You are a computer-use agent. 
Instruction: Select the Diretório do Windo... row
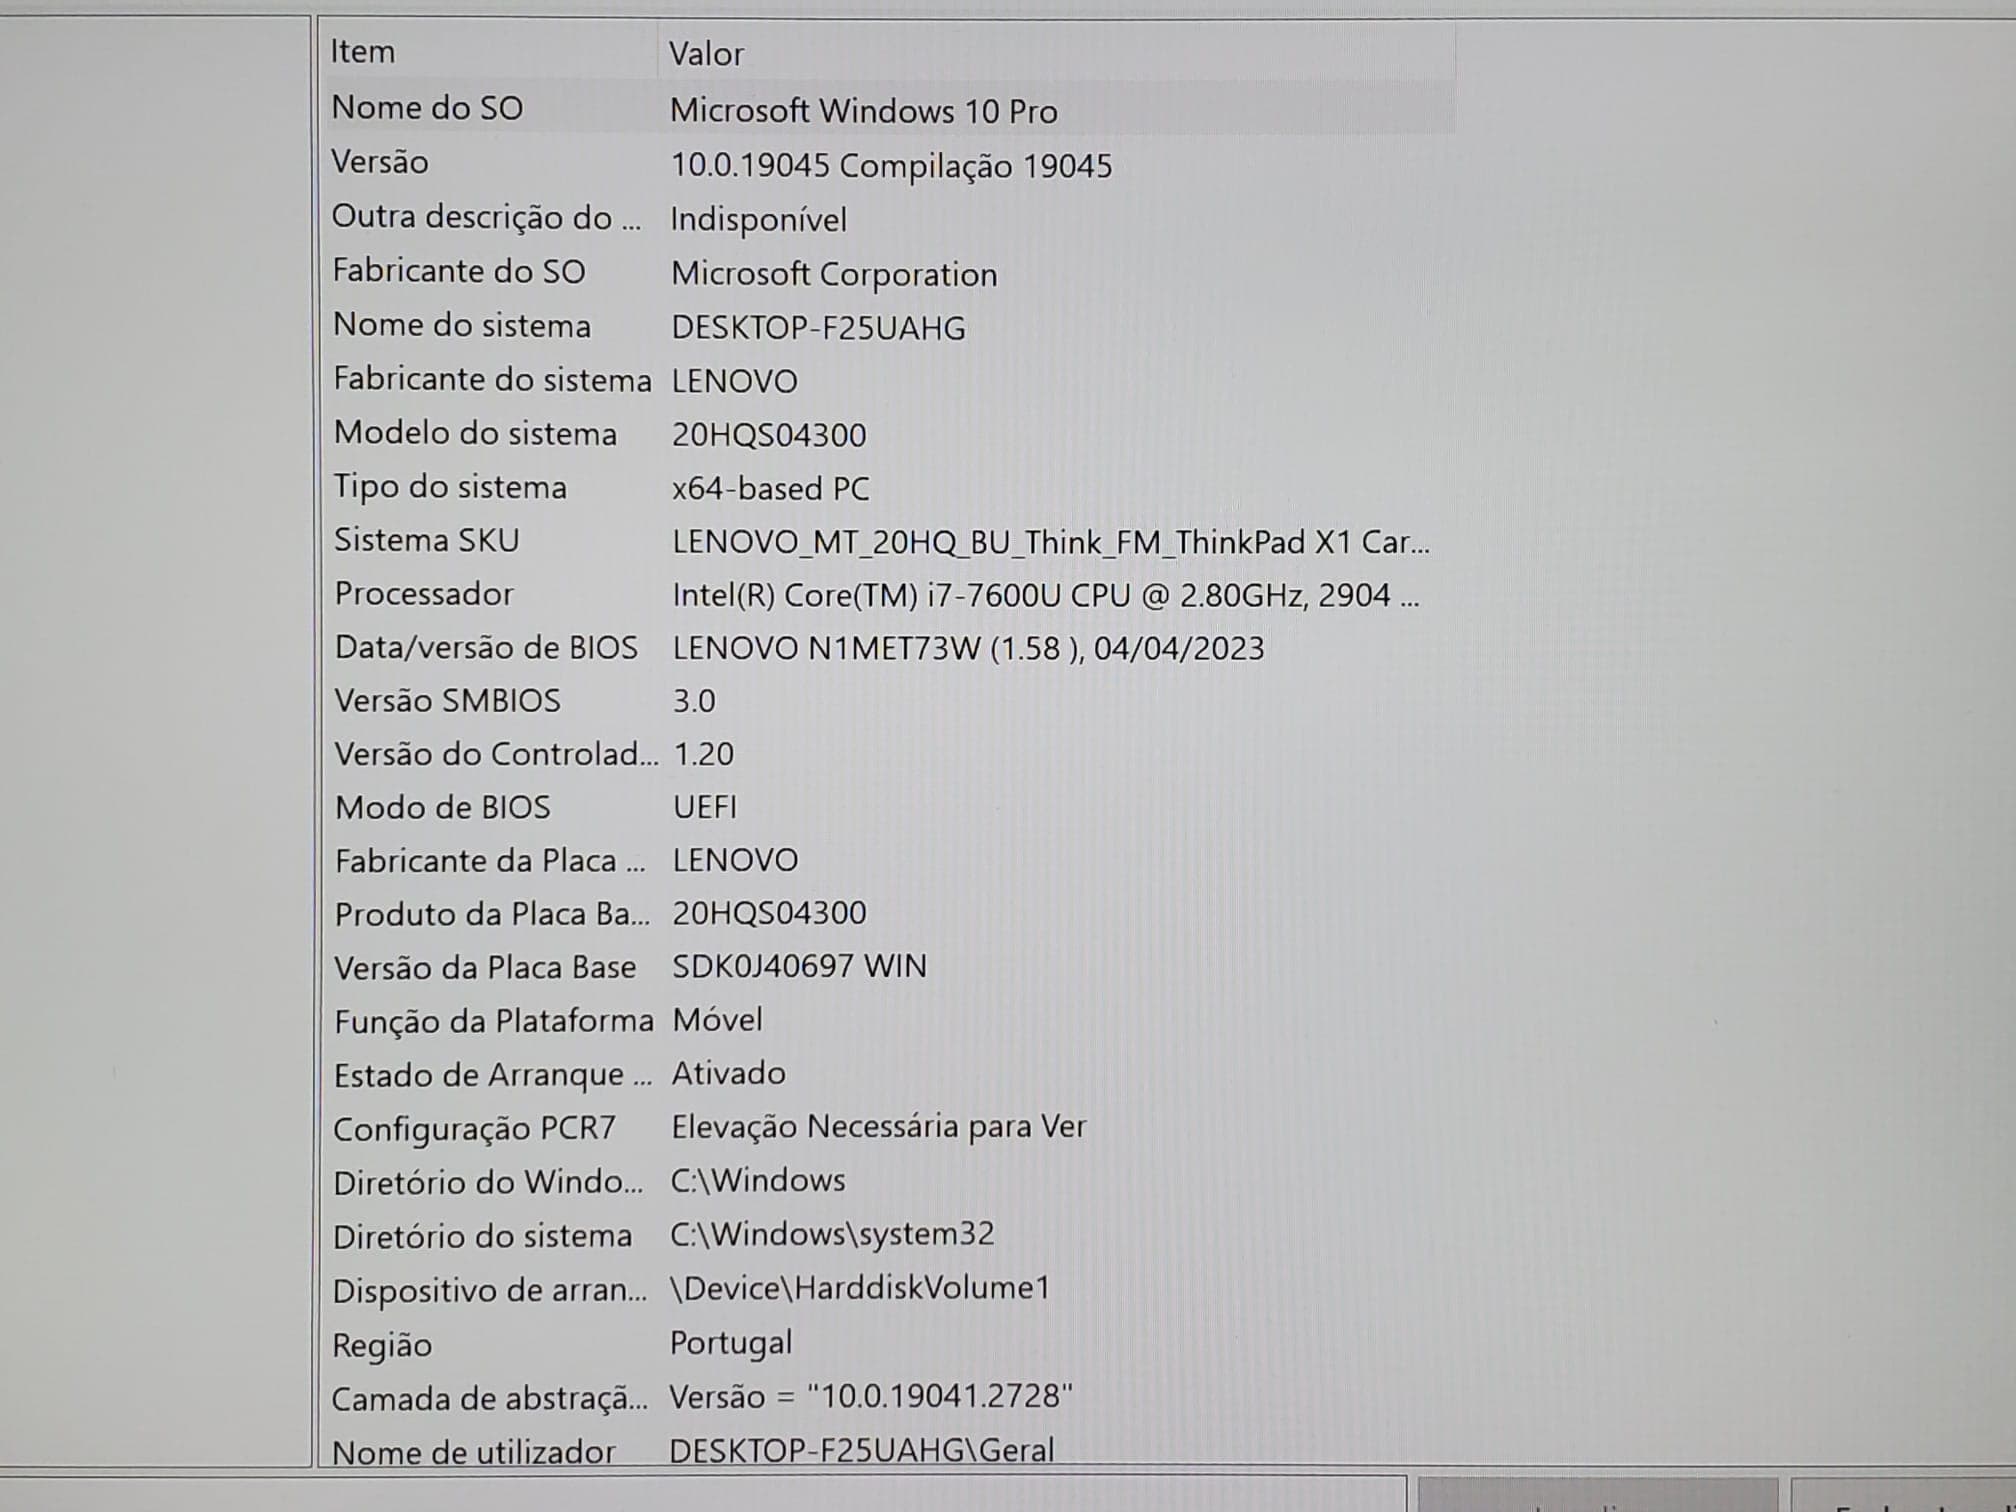point(889,1182)
